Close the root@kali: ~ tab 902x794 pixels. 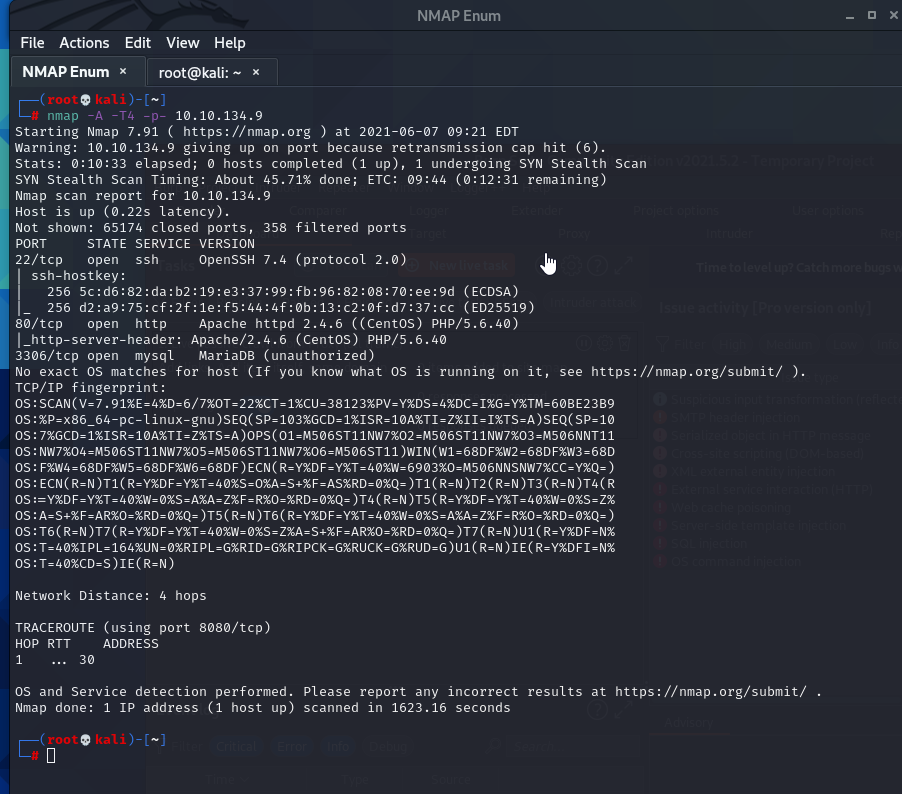coord(256,72)
